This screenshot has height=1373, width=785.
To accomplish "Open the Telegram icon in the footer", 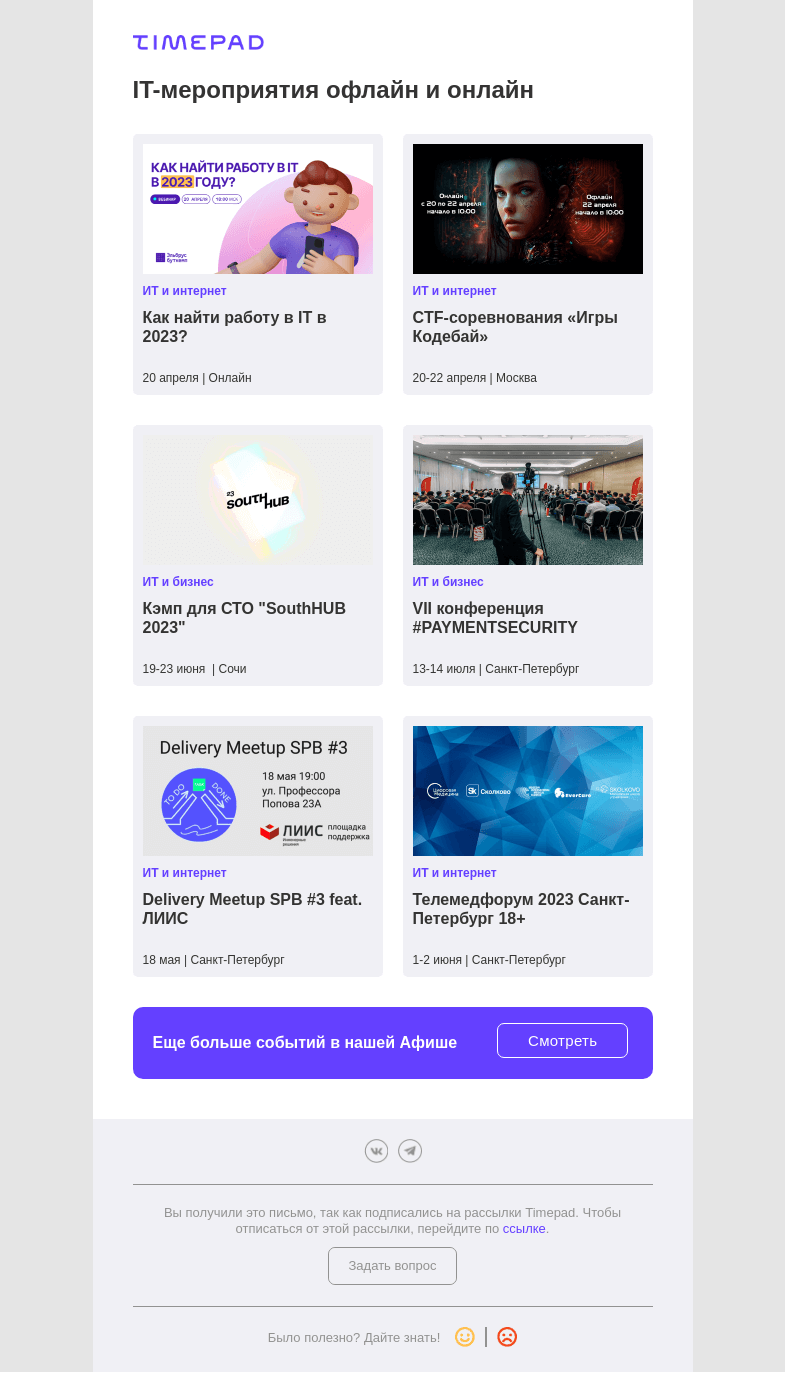I will pos(410,1151).
